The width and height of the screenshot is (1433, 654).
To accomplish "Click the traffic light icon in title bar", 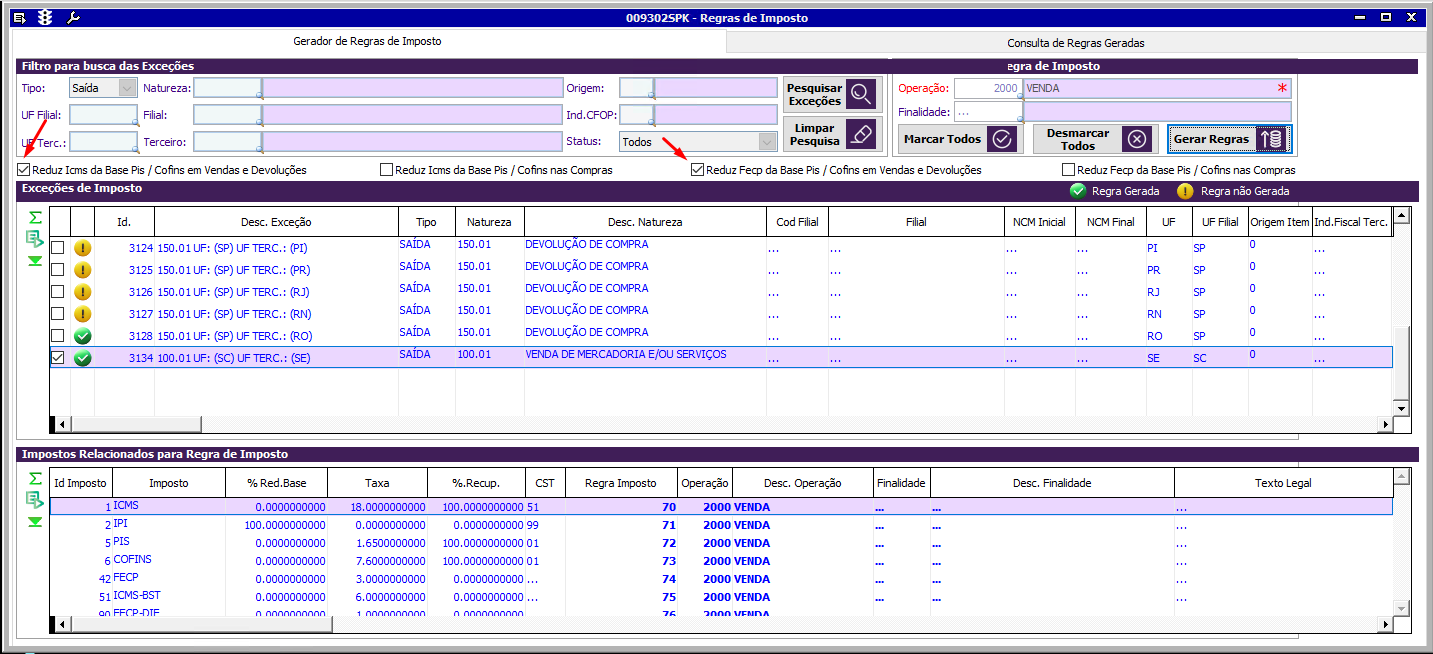I will pyautogui.click(x=44, y=18).
